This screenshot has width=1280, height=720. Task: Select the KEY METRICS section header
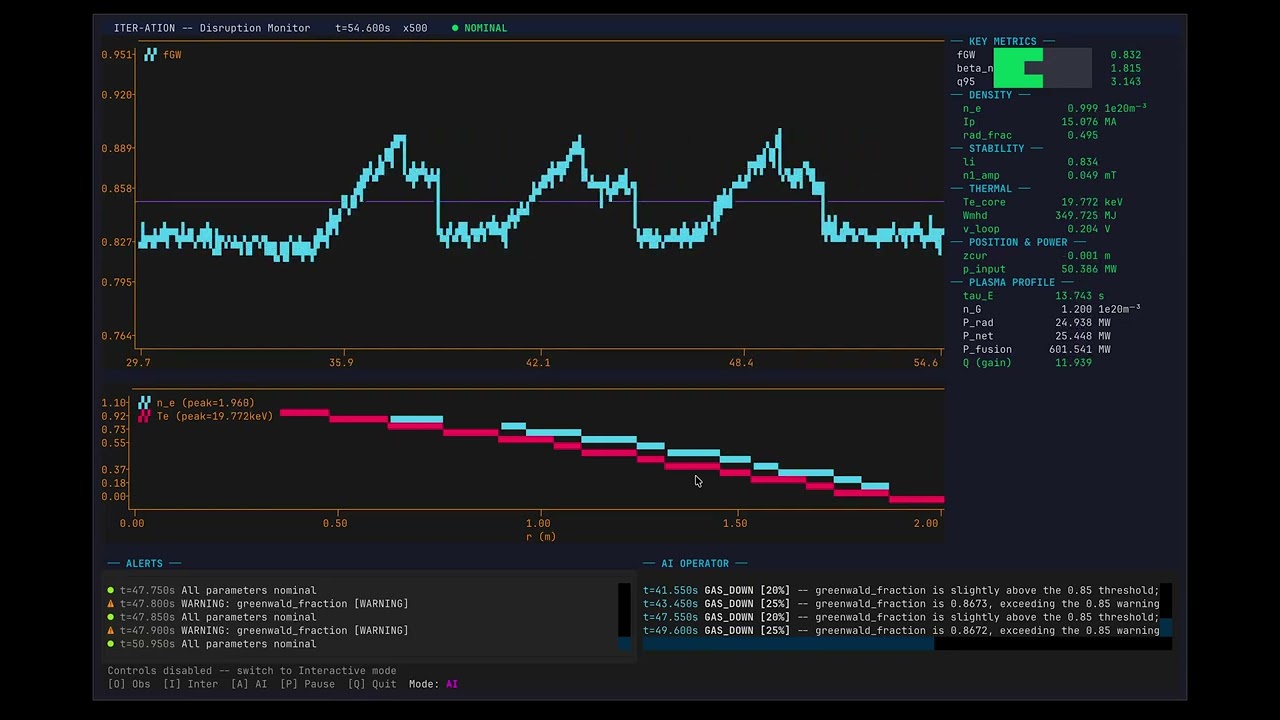(1002, 42)
